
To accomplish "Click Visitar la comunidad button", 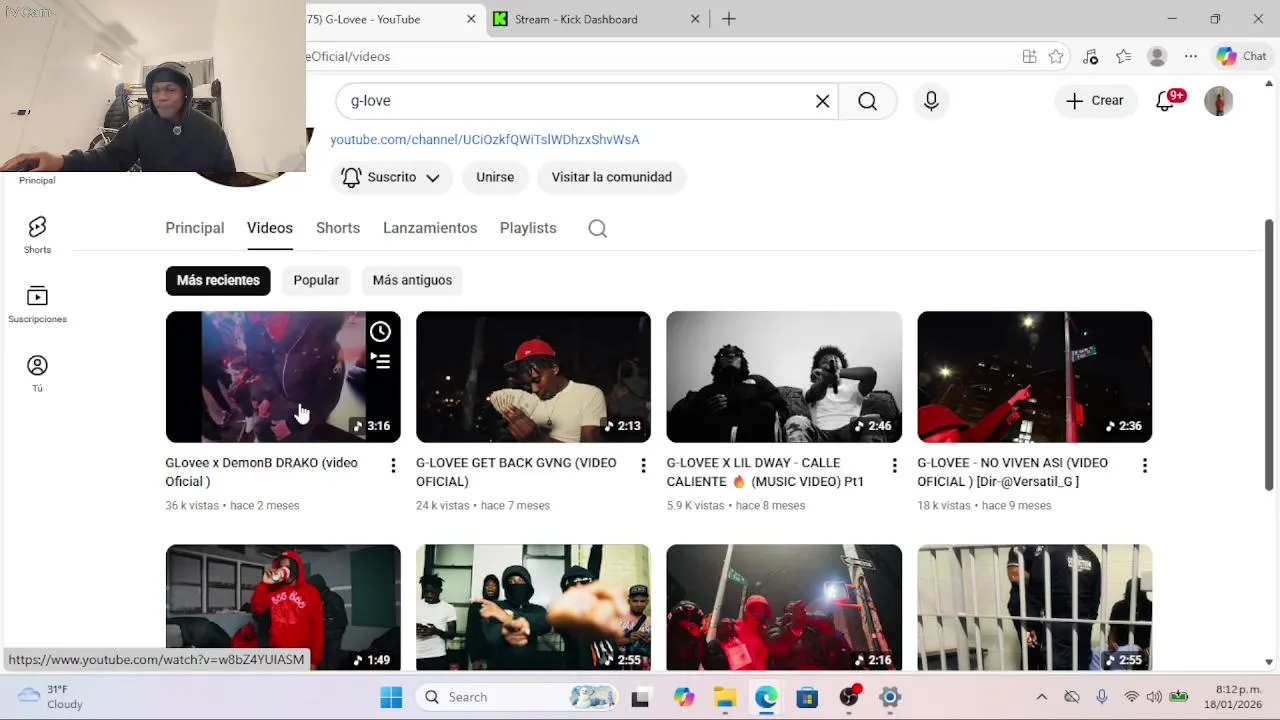I will click(x=612, y=177).
